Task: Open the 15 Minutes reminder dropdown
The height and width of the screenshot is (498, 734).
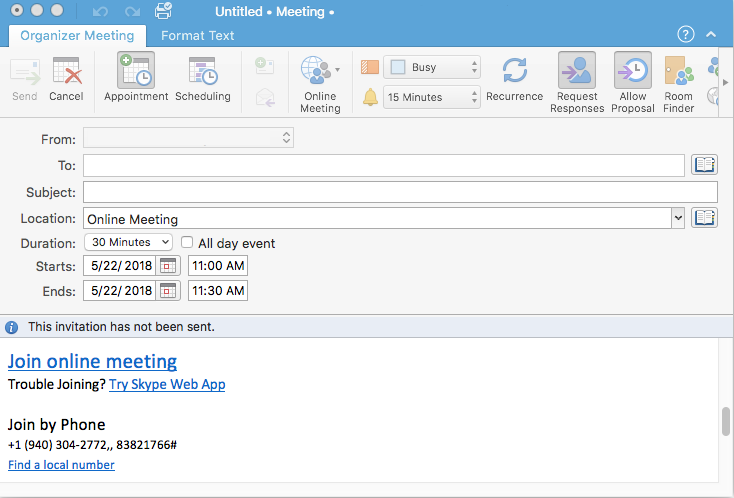Action: coord(433,97)
